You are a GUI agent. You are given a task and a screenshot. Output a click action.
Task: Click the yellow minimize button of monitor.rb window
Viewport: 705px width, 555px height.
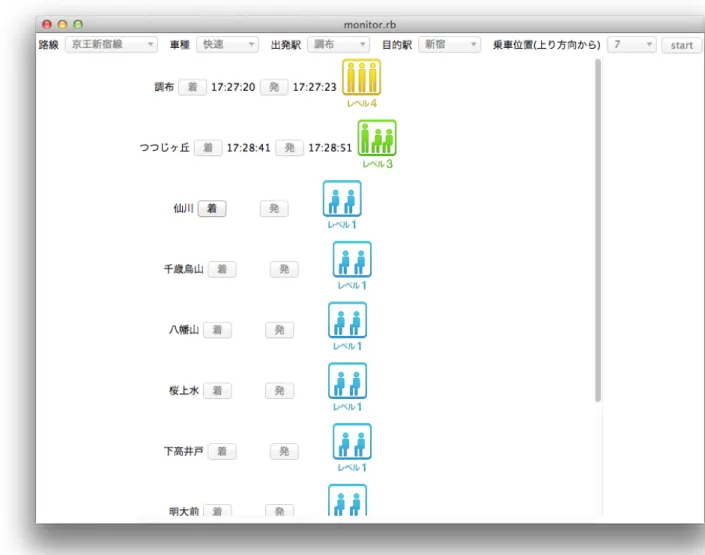(x=62, y=24)
